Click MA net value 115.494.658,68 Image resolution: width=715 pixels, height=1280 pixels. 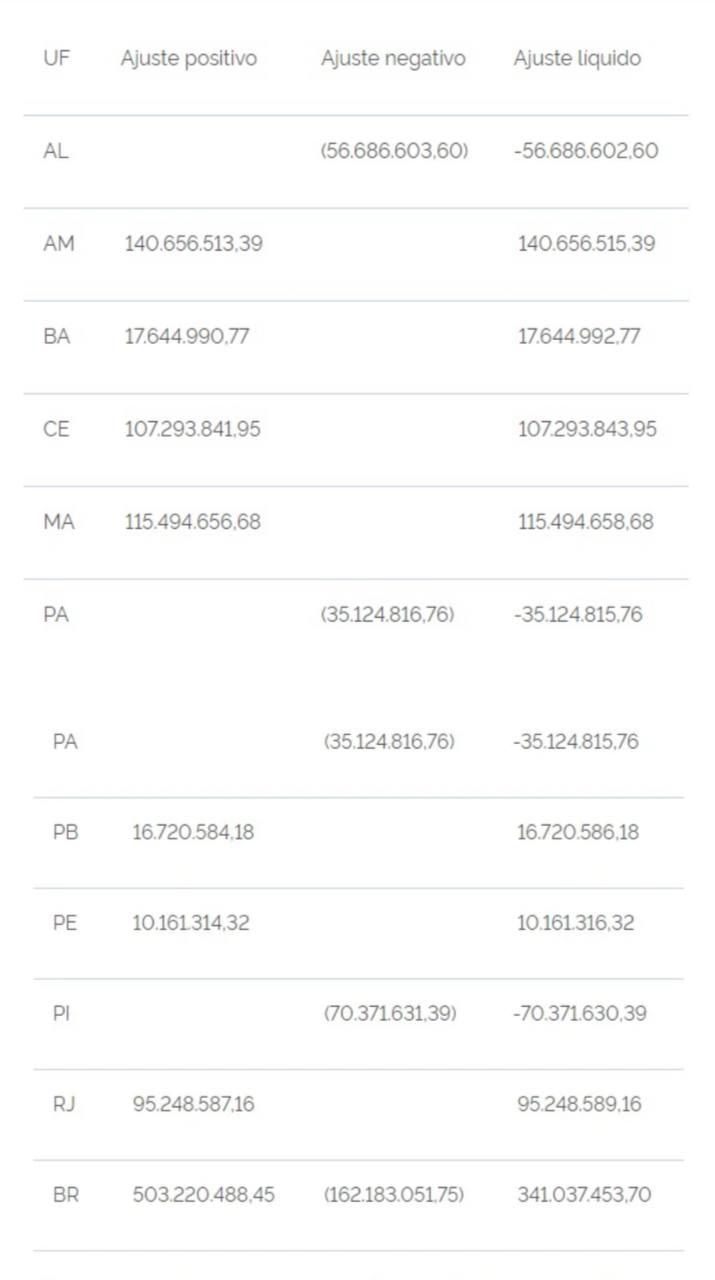point(586,521)
